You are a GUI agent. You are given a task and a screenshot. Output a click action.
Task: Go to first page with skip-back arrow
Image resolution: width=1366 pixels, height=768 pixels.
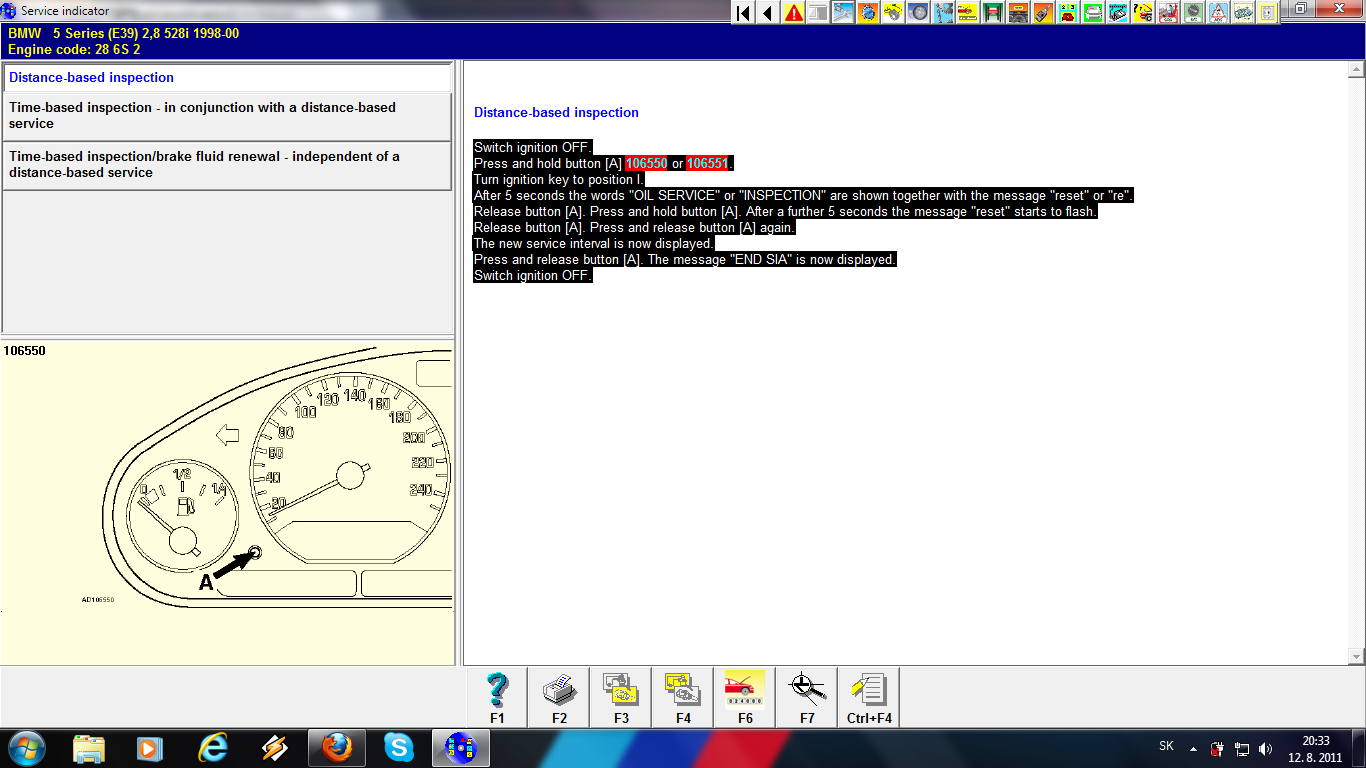coord(743,13)
